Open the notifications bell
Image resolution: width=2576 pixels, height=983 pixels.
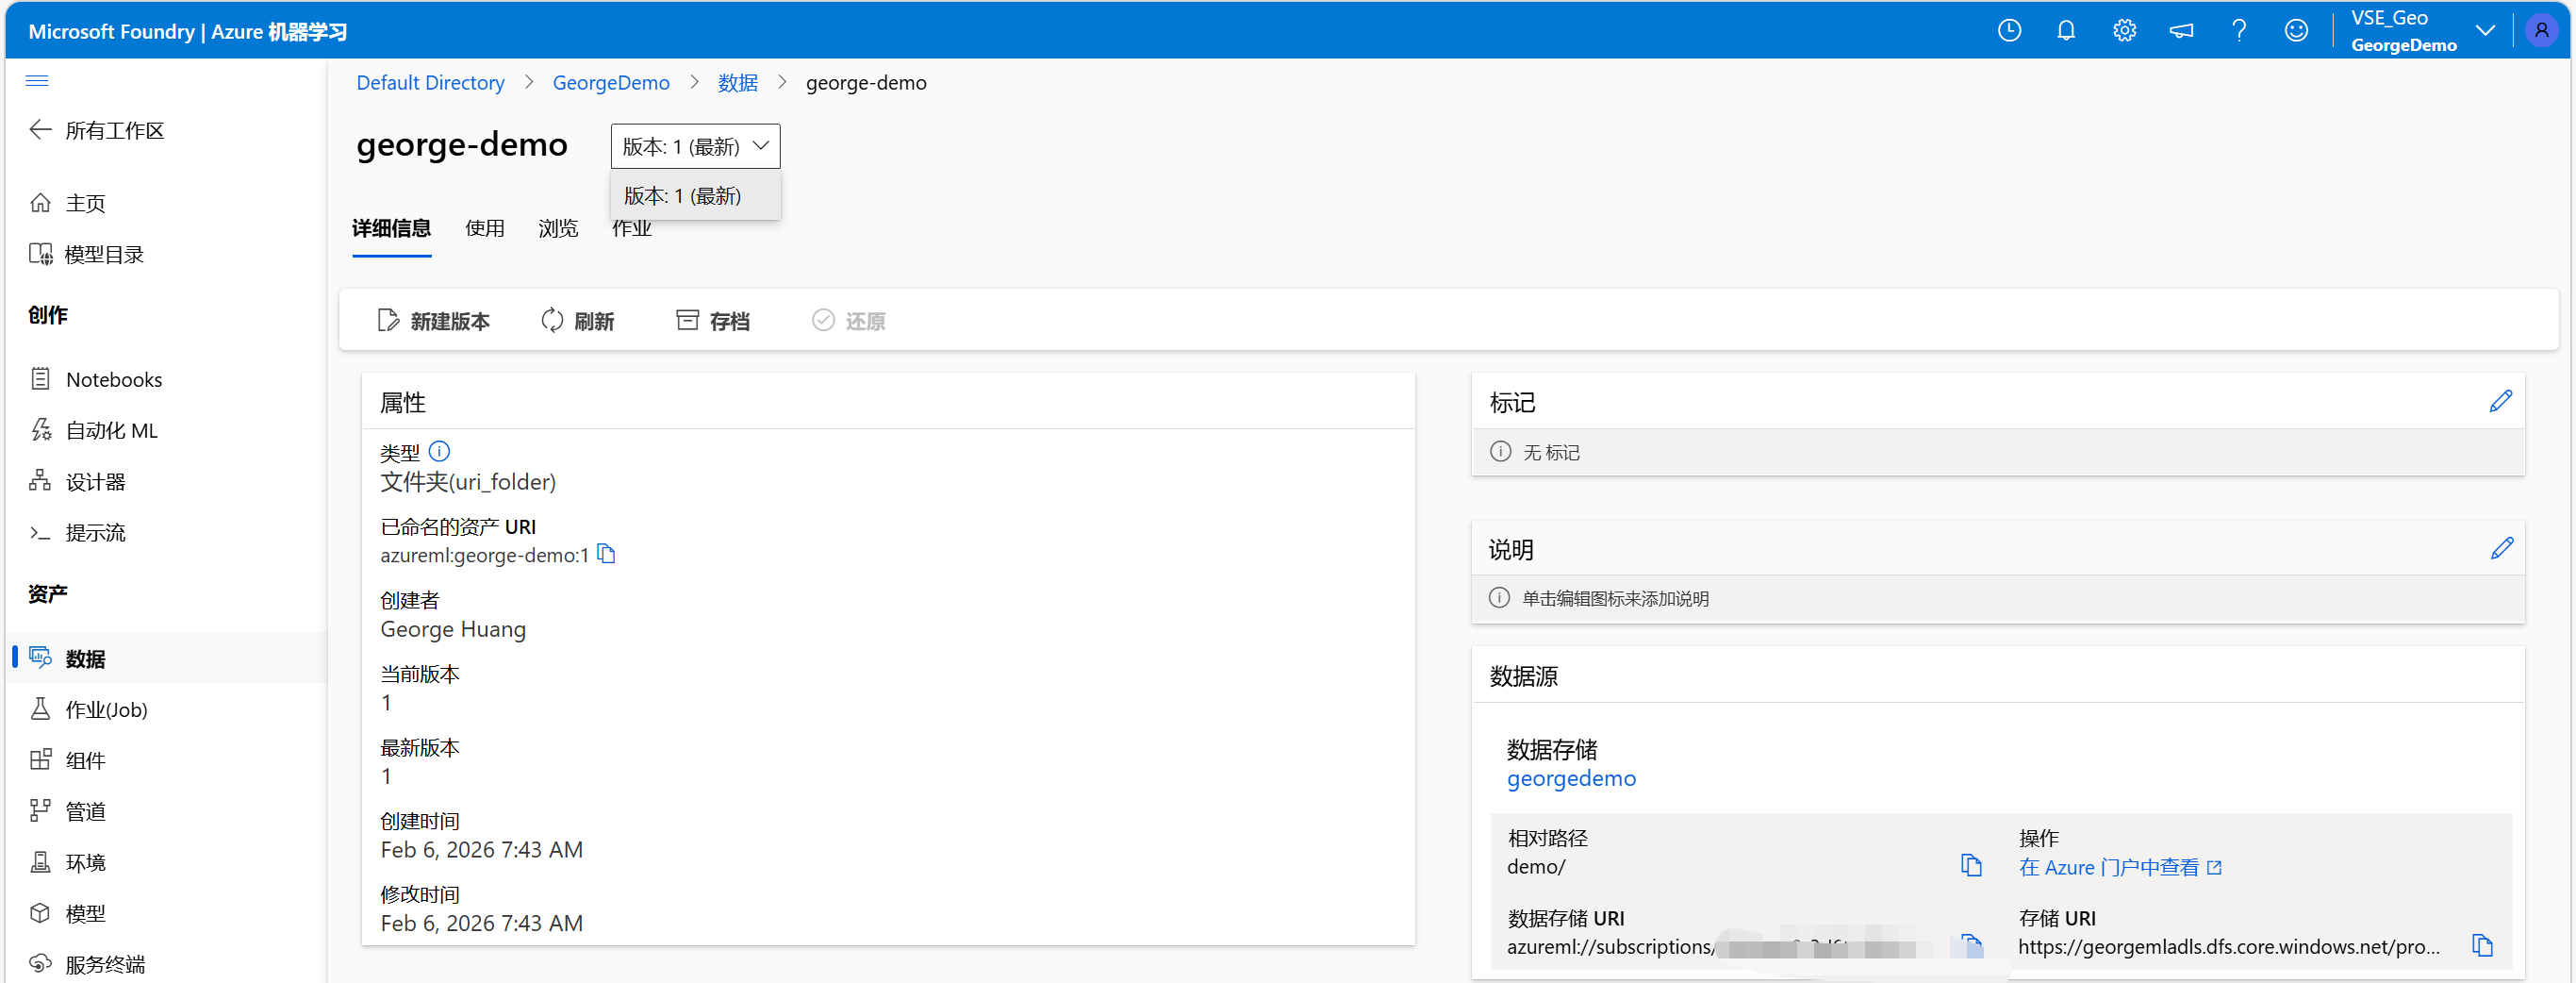(x=2066, y=30)
